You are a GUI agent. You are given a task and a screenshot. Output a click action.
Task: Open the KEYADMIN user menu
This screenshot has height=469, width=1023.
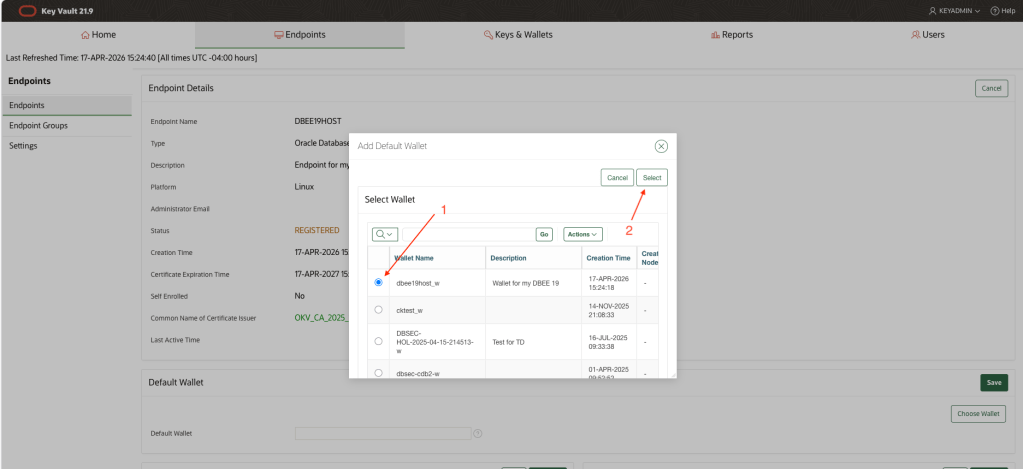point(954,10)
